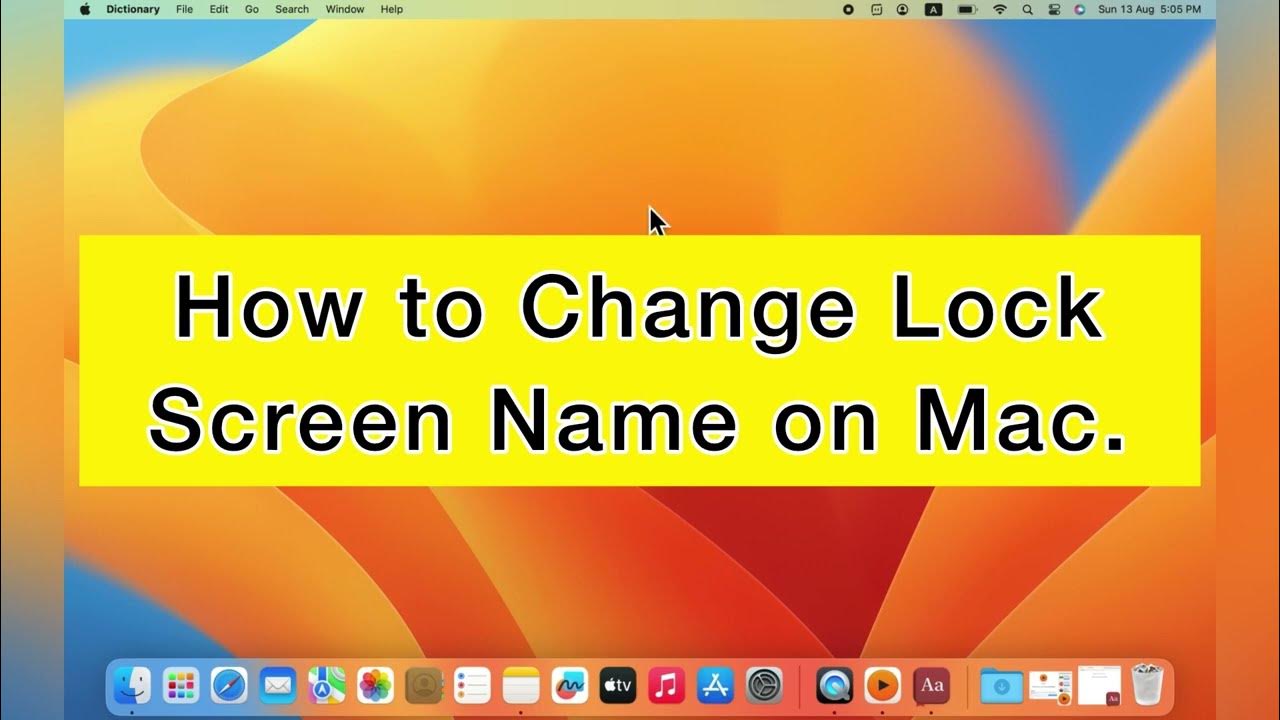
Task: Open the Window menu
Action: click(x=345, y=9)
